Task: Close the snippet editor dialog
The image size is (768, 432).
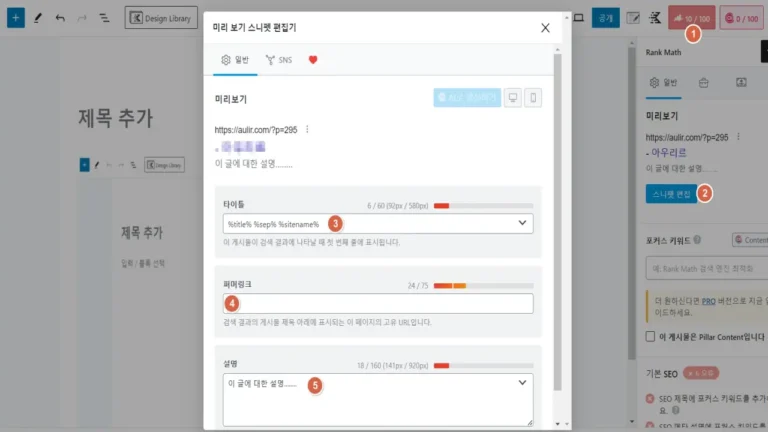Action: pos(545,28)
